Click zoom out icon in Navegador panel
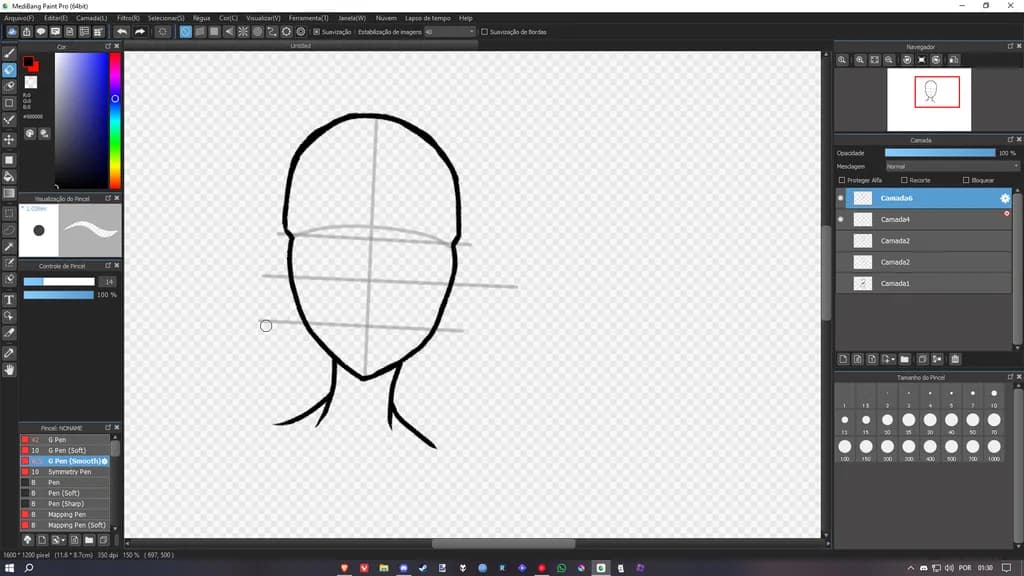 click(x=889, y=59)
